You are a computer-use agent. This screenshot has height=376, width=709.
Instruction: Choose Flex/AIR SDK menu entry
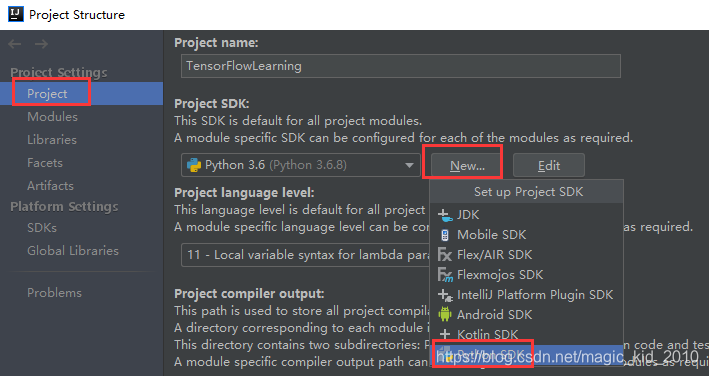(526, 255)
